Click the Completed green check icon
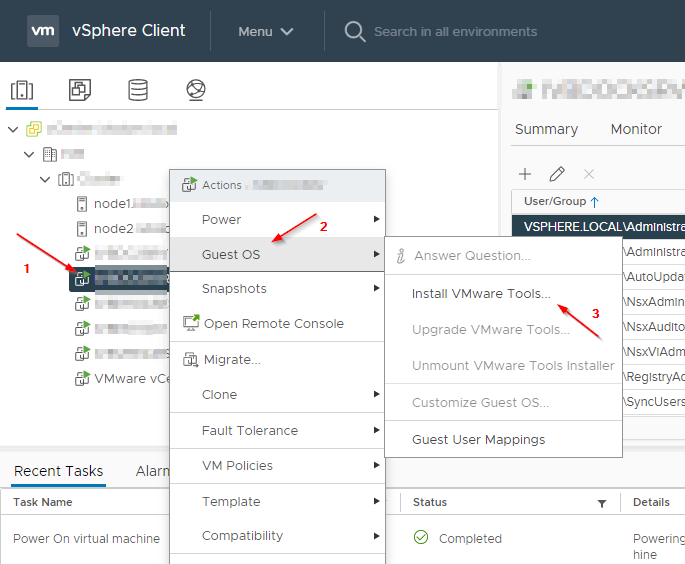 [x=421, y=537]
